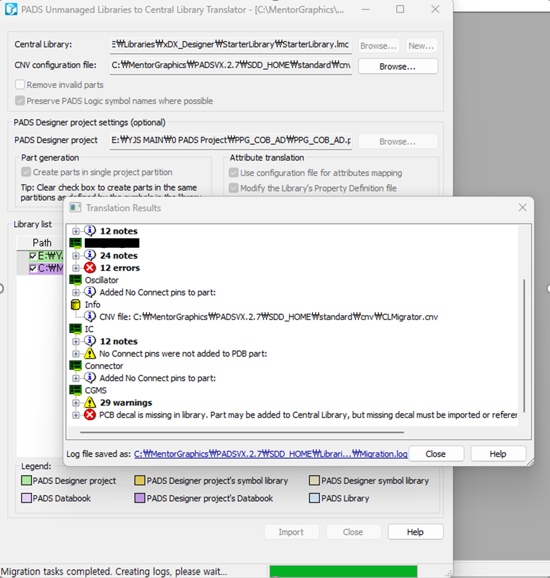Click the info icon next to 24 notes
Image resolution: width=550 pixels, height=578 pixels.
tap(90, 255)
